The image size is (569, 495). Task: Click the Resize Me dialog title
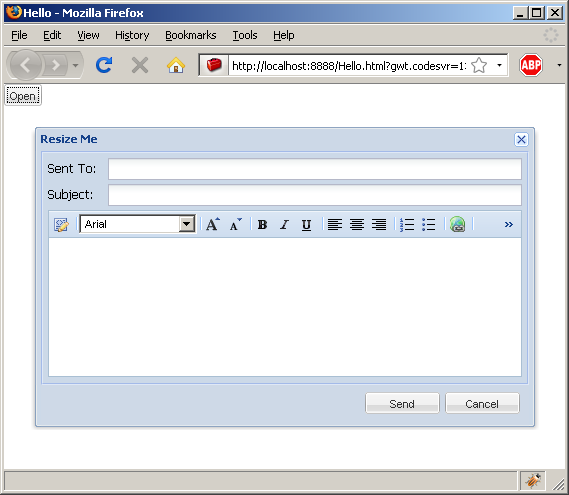click(x=69, y=139)
